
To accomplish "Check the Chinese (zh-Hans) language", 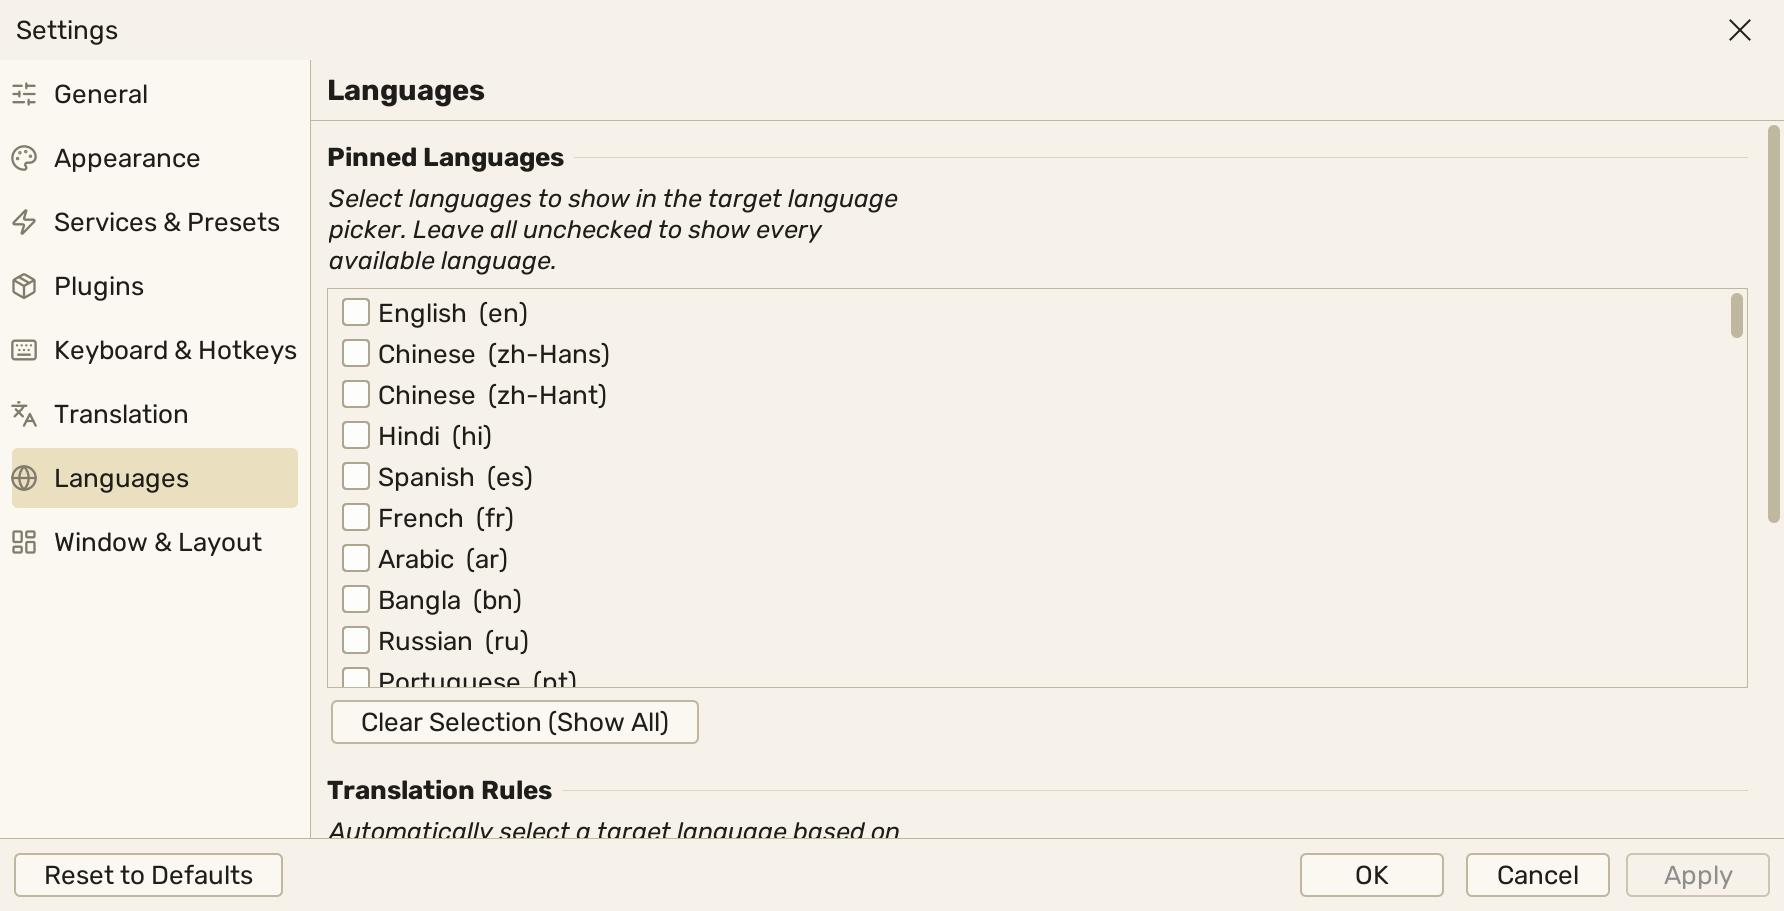I will 356,353.
